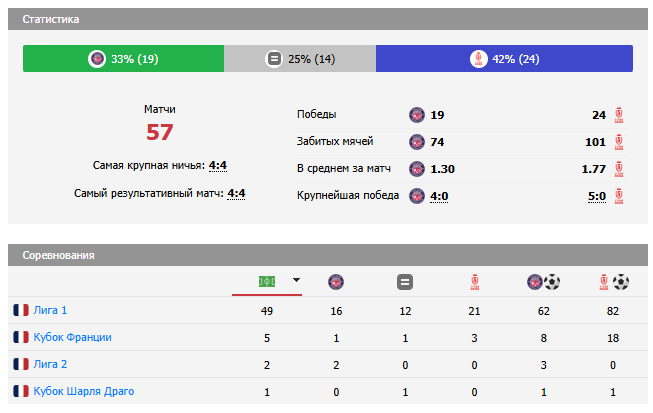This screenshot has width=653, height=413.
Task: Open Кубок Шарля Драго link
Action: tap(83, 391)
